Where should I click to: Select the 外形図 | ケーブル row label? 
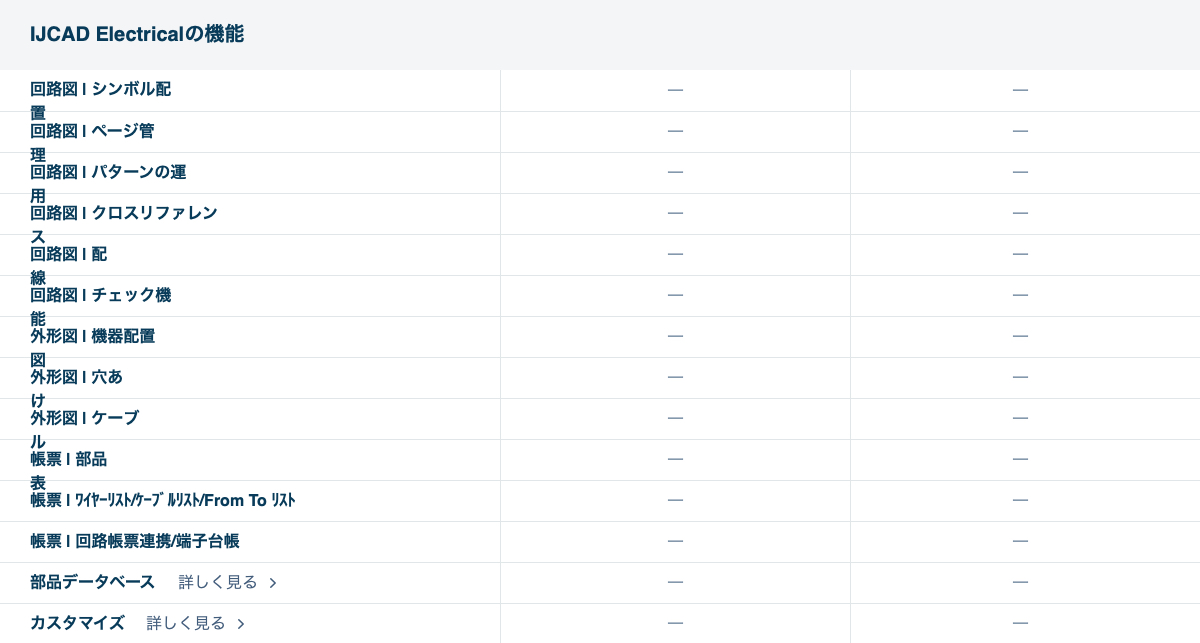point(84,418)
